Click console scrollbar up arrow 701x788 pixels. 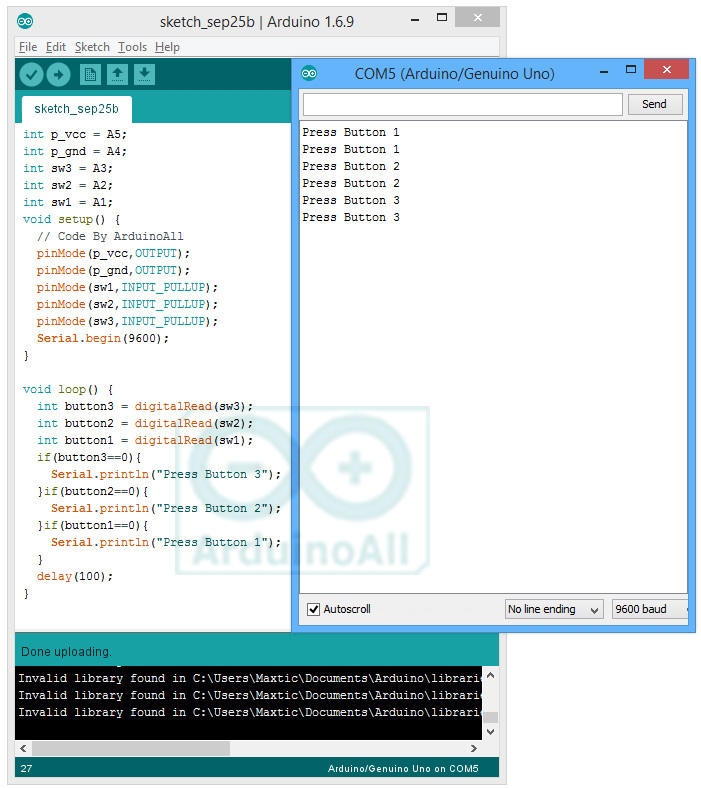pyautogui.click(x=490, y=675)
